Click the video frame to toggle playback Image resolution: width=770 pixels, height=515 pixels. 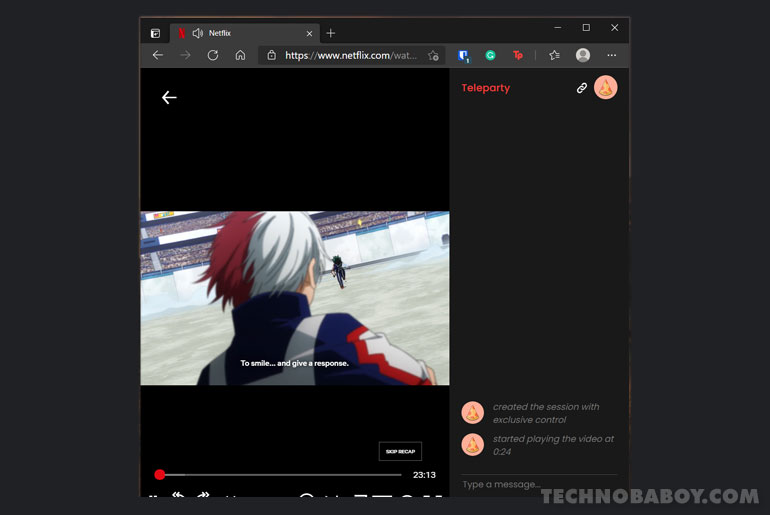pos(295,298)
